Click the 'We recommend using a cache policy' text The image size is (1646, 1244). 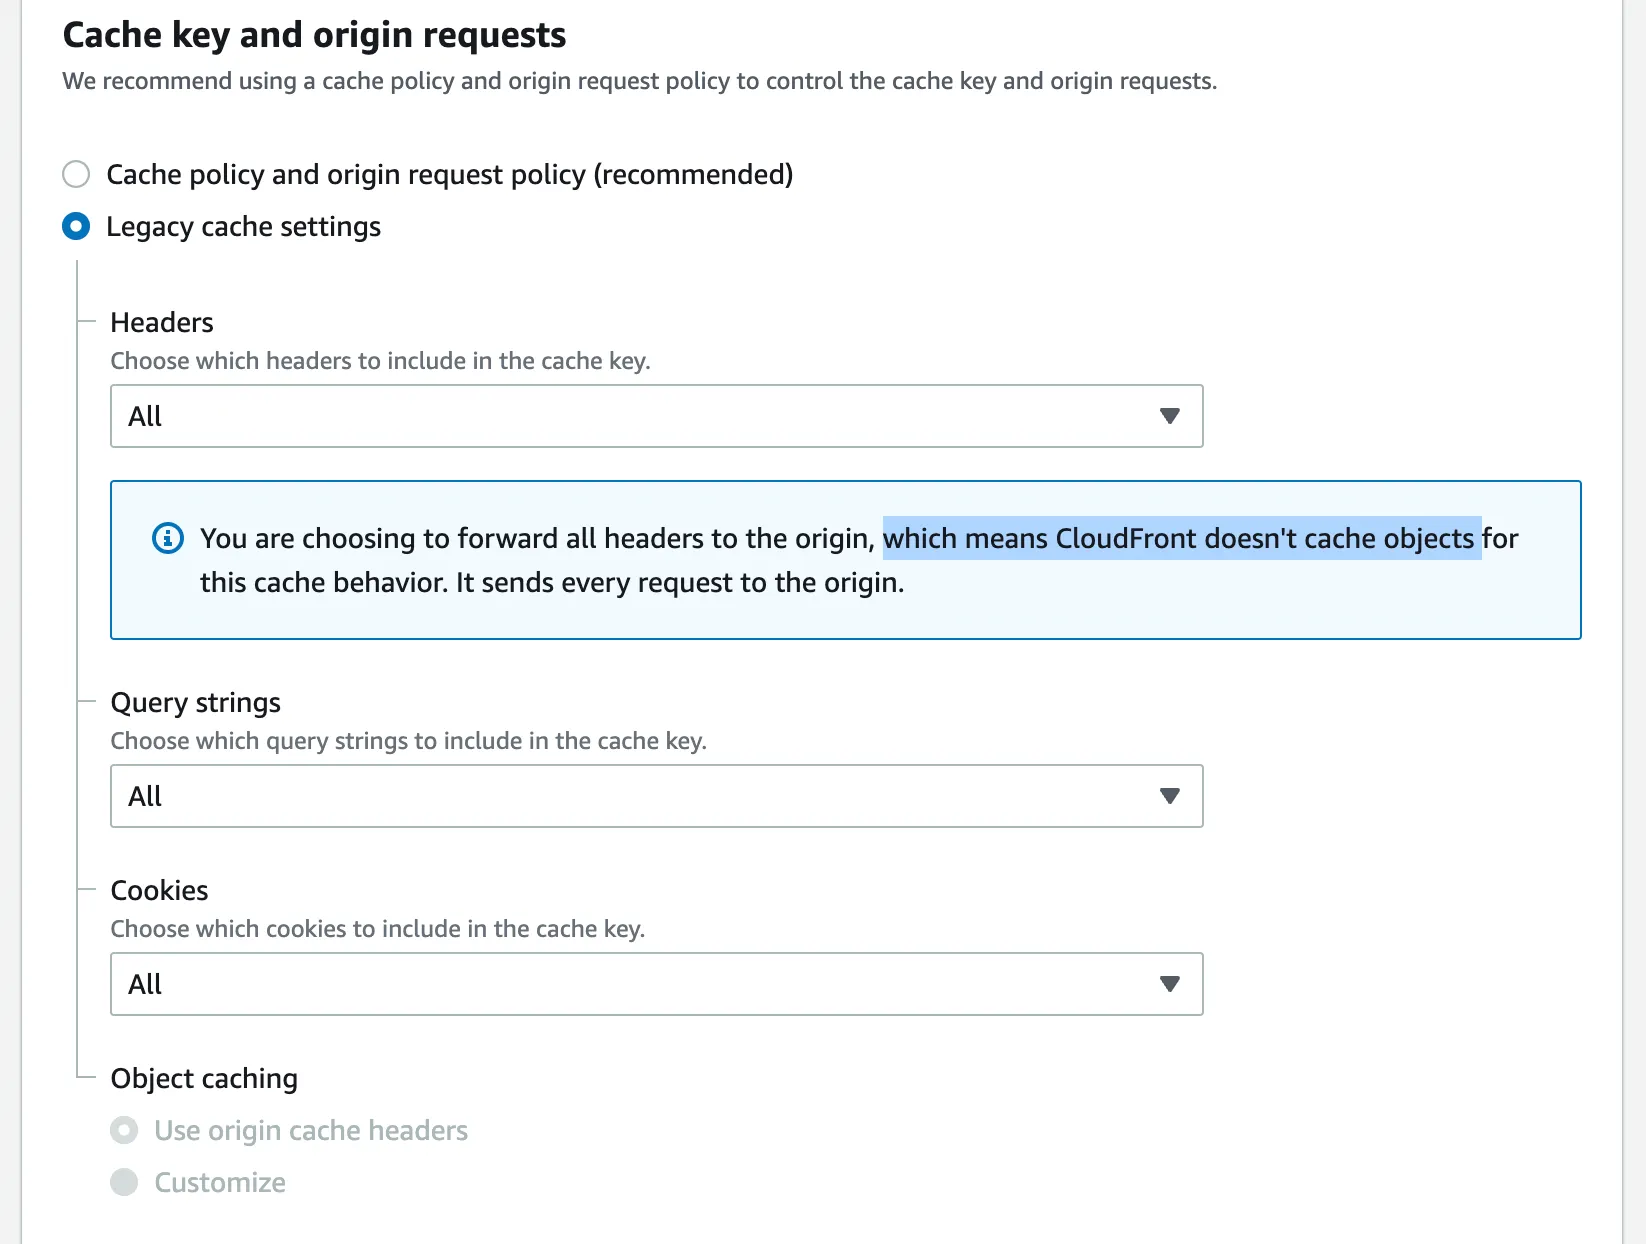coord(640,81)
